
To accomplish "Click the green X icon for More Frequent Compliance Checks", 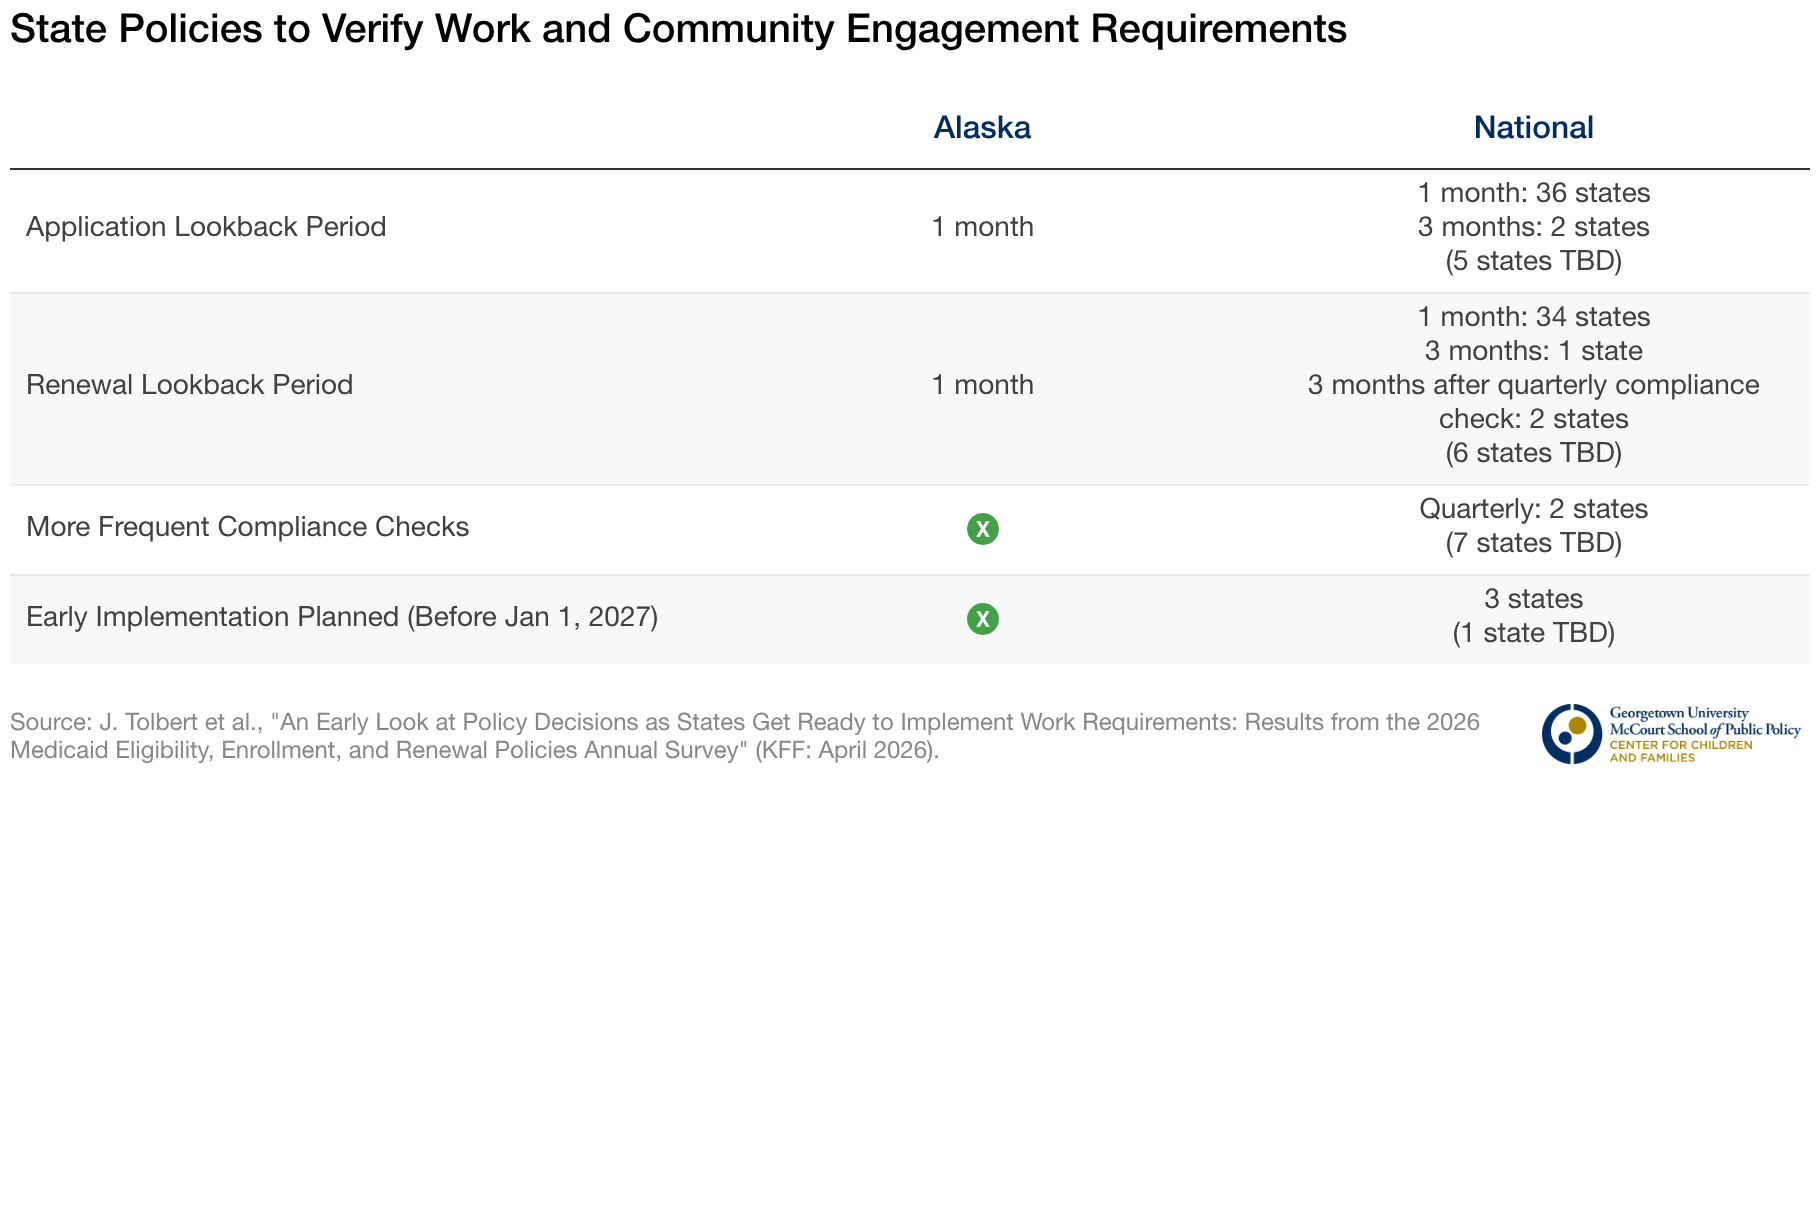I will [983, 529].
